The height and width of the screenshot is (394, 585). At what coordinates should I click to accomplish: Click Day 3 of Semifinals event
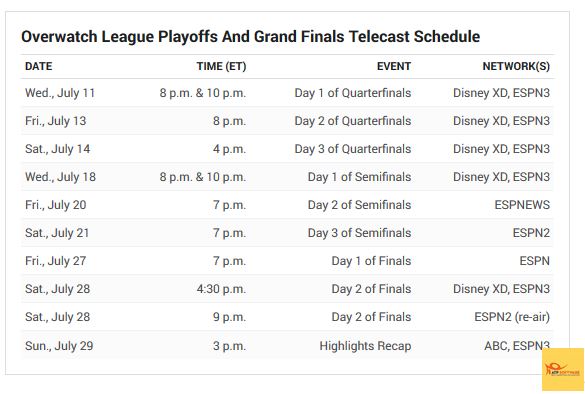pos(359,232)
